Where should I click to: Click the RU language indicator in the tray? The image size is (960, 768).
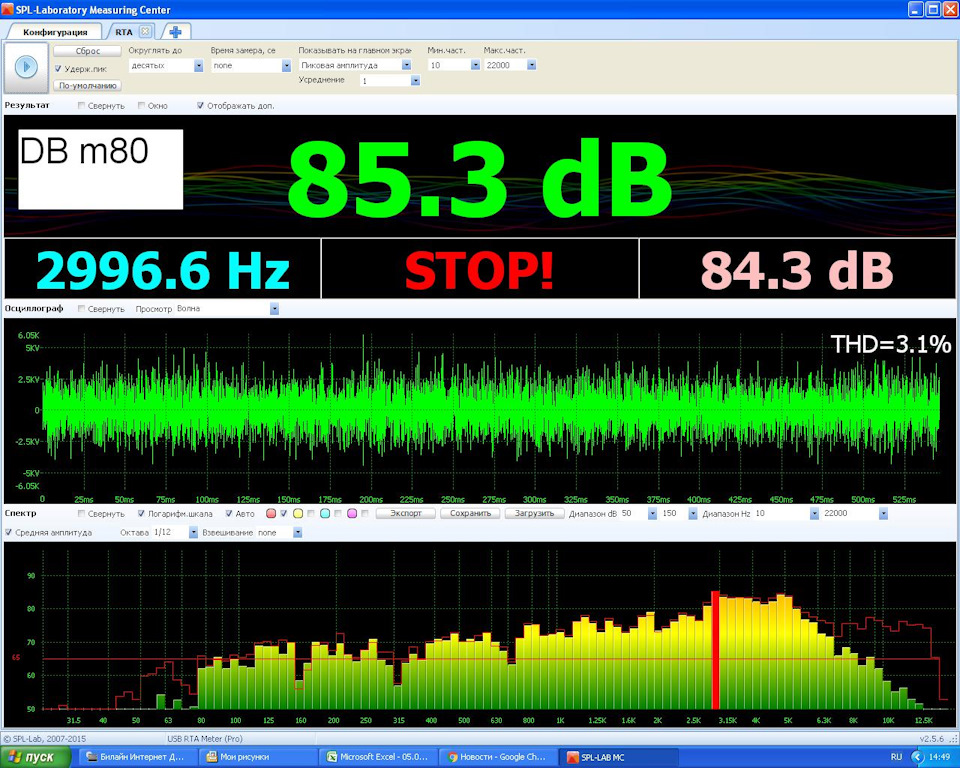point(896,758)
